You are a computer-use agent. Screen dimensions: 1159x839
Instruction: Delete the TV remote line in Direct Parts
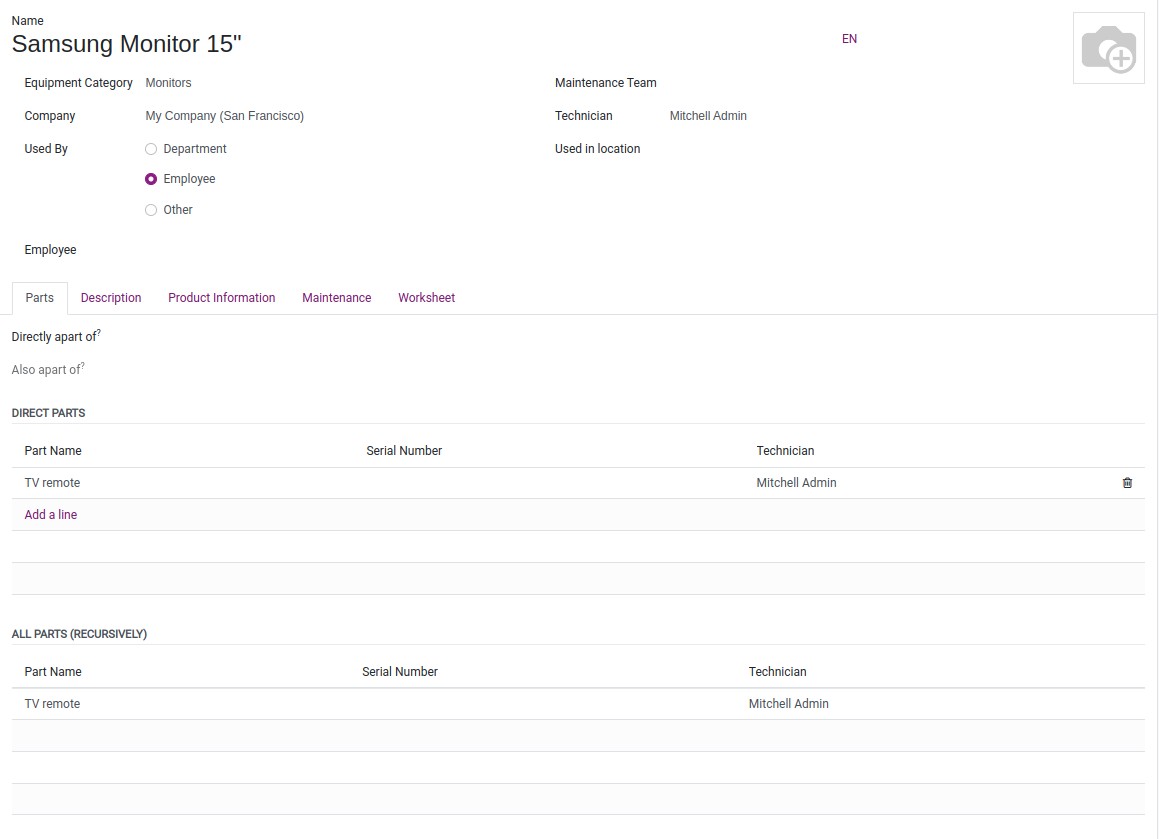point(1127,483)
